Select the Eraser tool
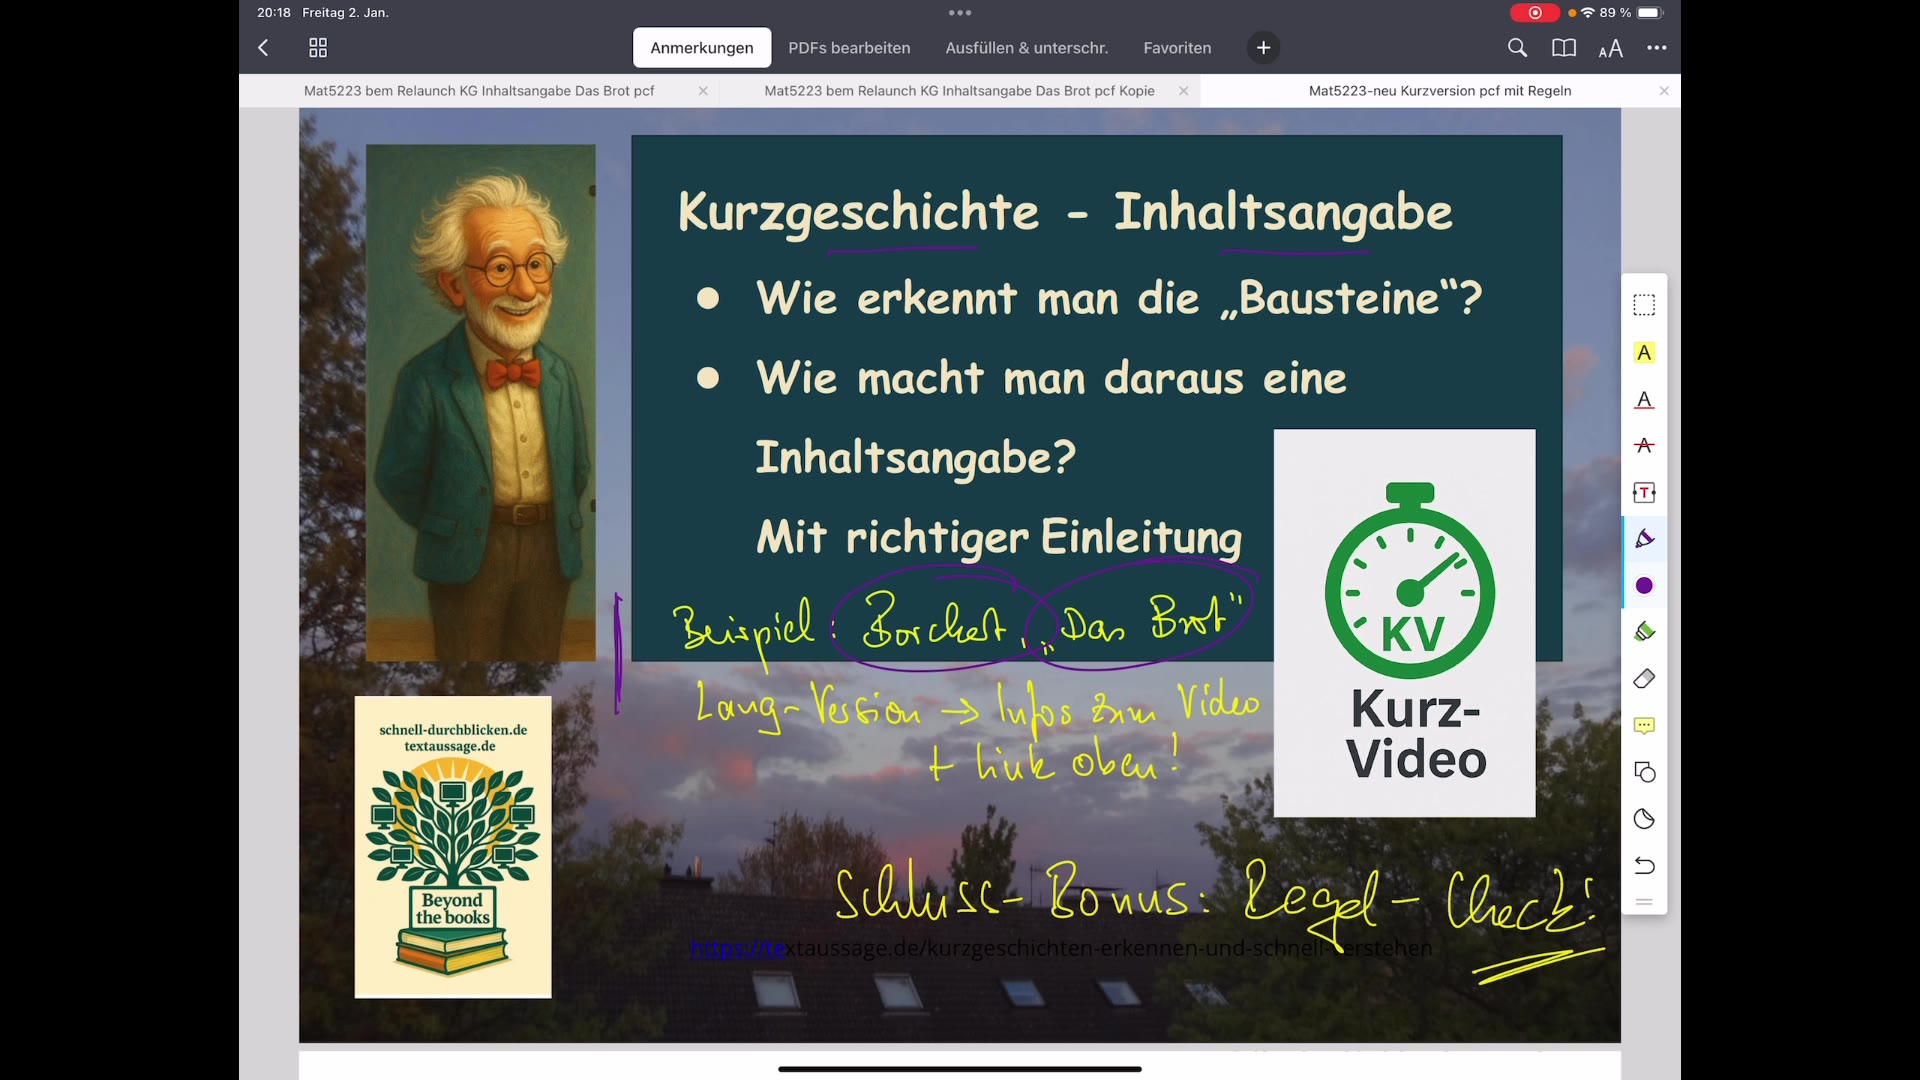1920x1080 pixels. (1645, 678)
